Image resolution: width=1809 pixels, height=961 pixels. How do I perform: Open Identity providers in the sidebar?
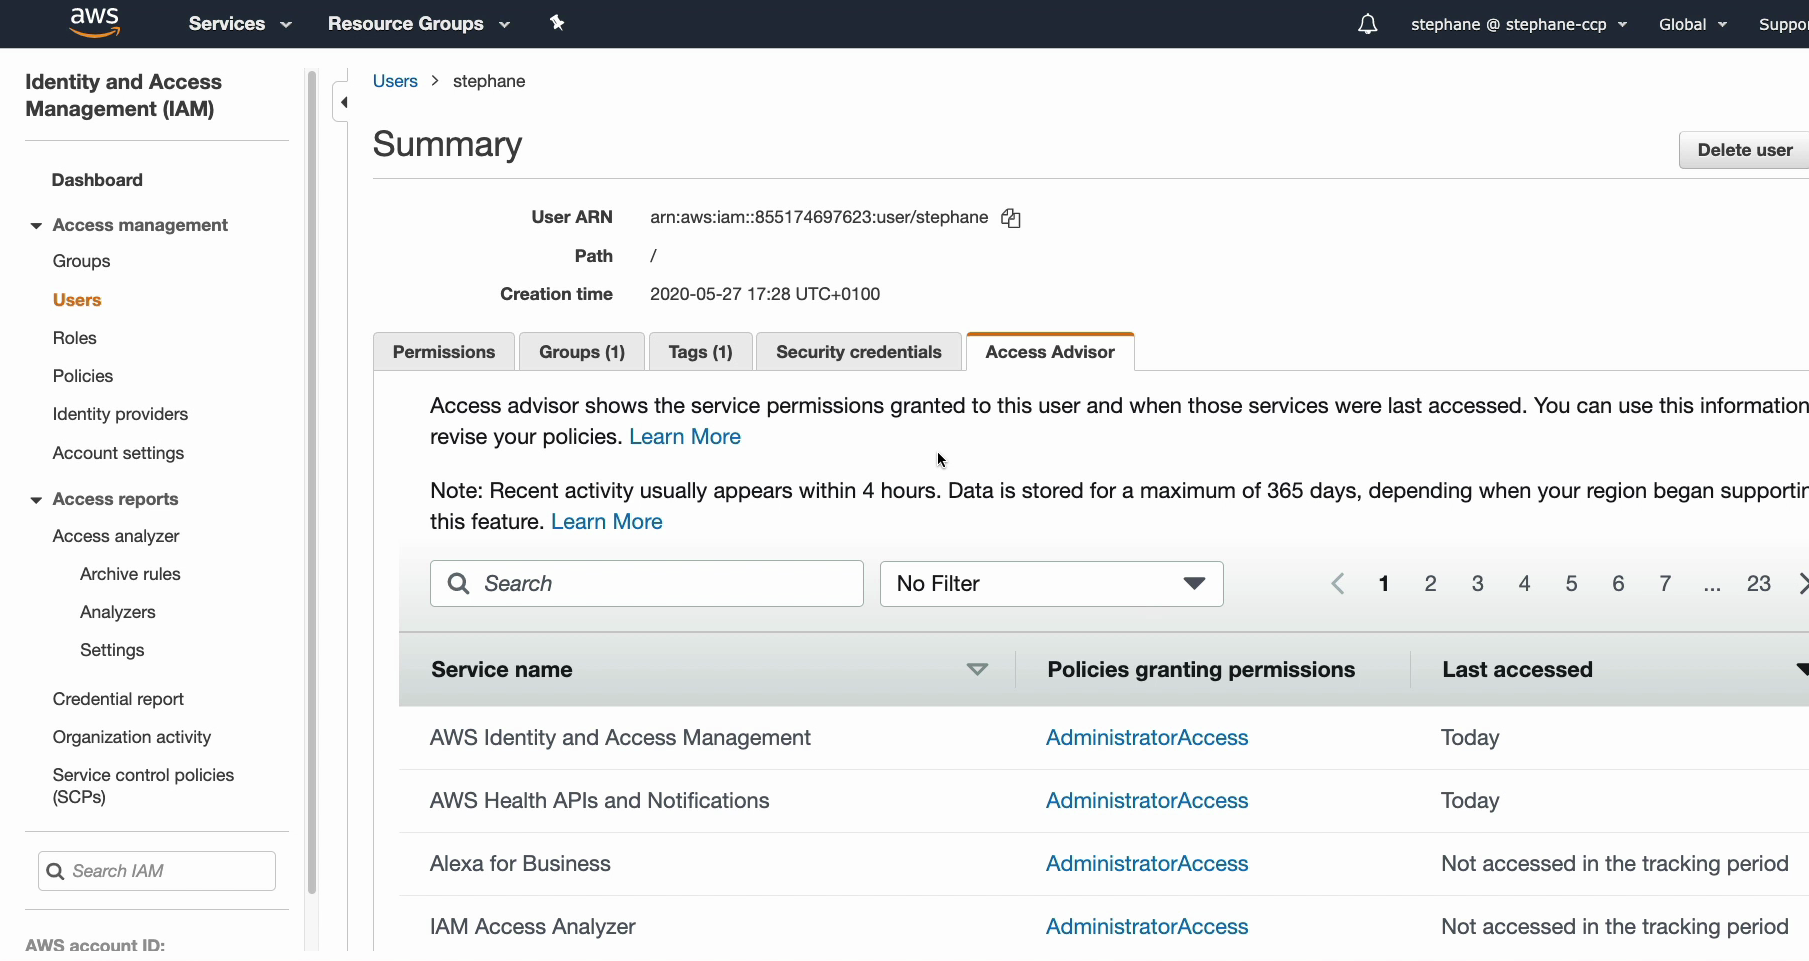pyautogui.click(x=120, y=414)
